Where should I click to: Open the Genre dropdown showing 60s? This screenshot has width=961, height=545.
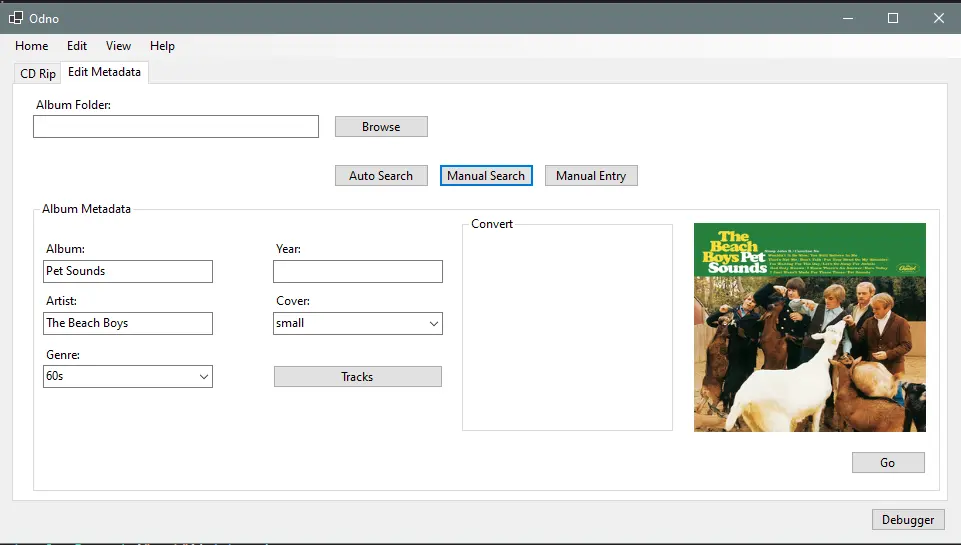pos(127,376)
